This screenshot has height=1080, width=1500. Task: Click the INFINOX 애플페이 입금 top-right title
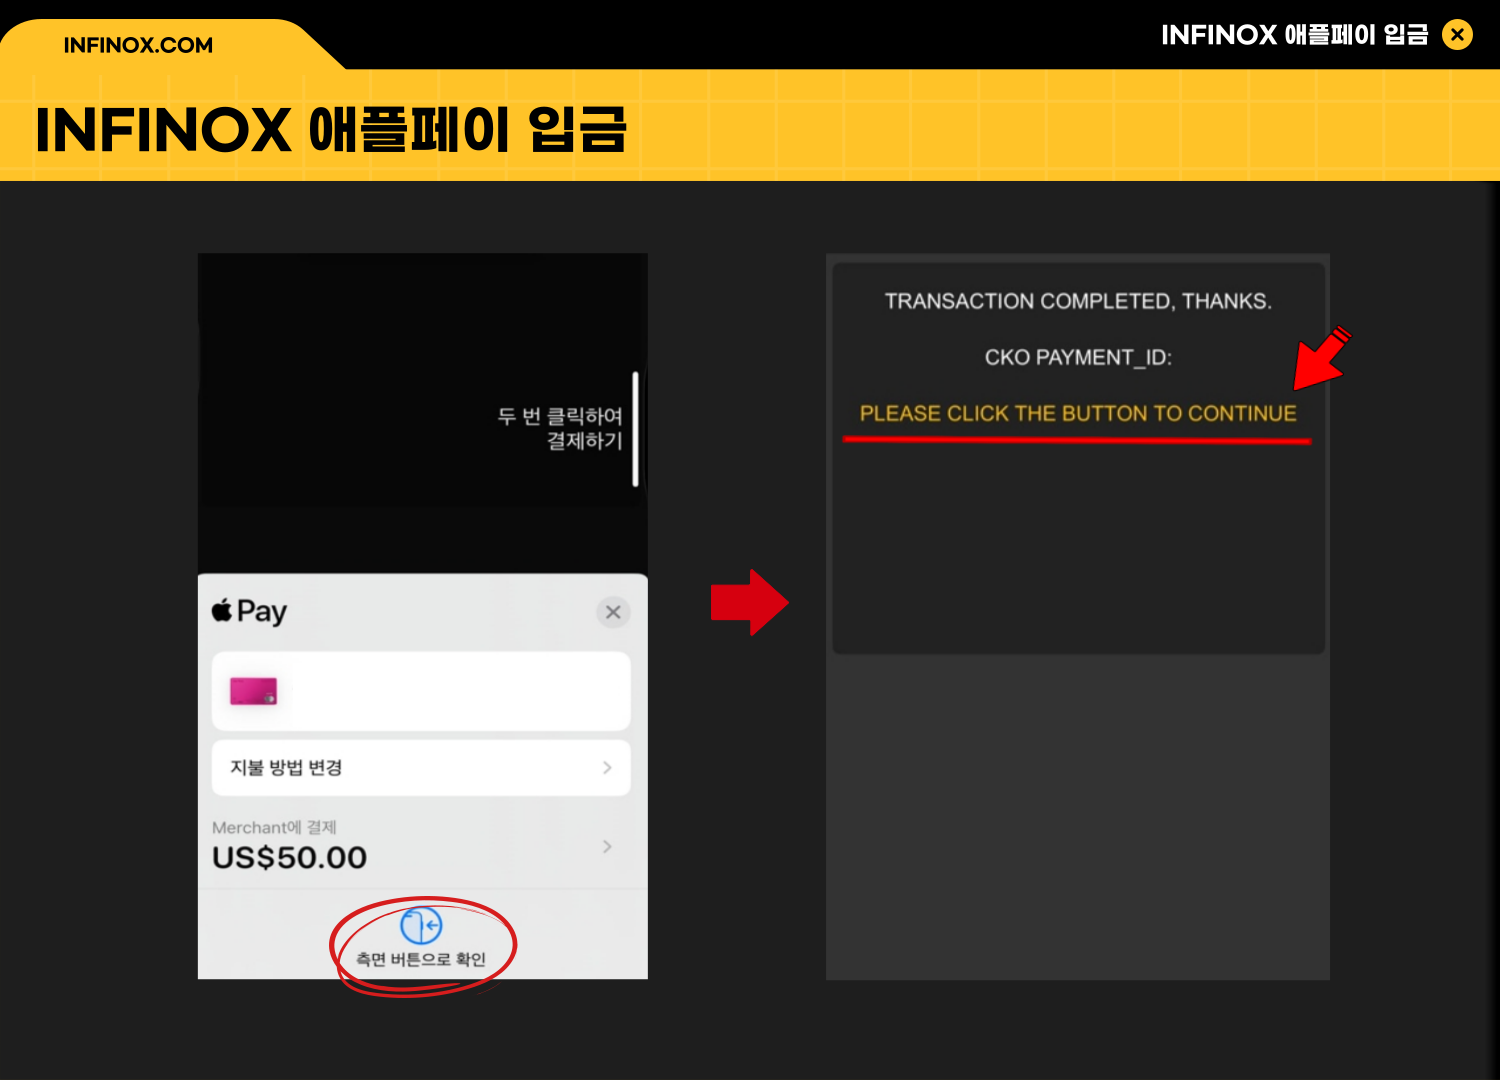click(x=1295, y=35)
